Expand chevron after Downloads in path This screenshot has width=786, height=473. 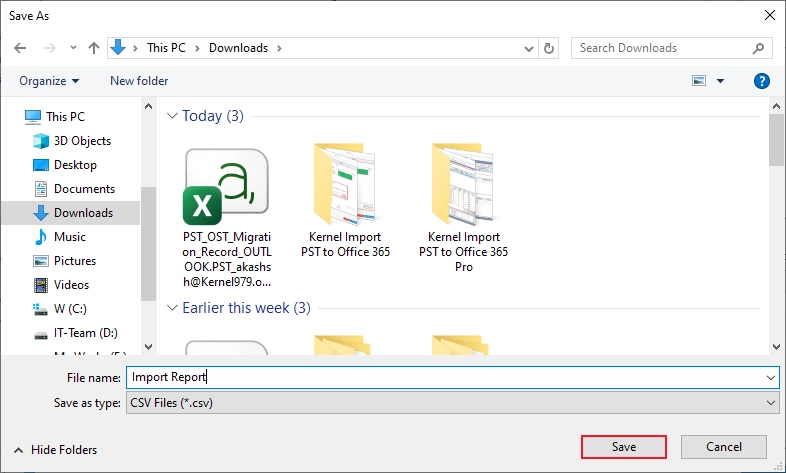(279, 48)
